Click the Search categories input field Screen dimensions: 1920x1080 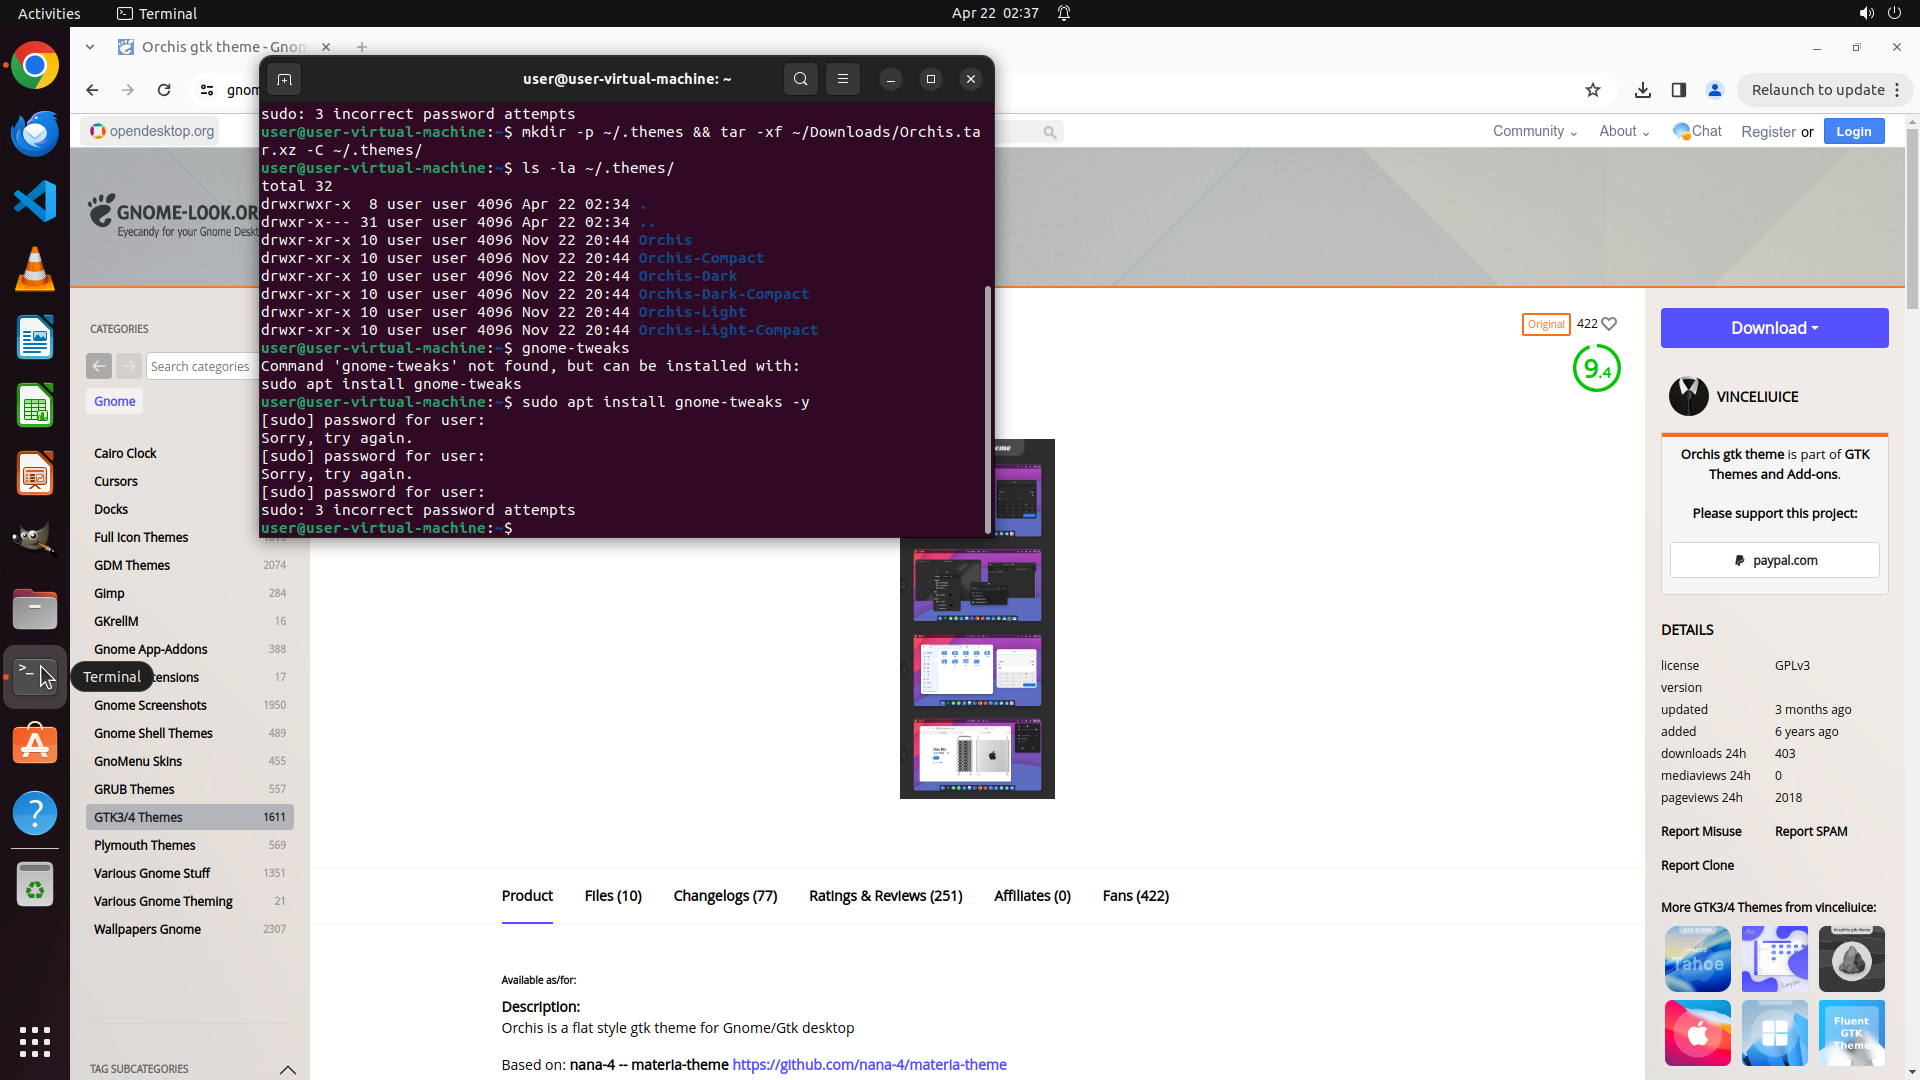[200, 366]
